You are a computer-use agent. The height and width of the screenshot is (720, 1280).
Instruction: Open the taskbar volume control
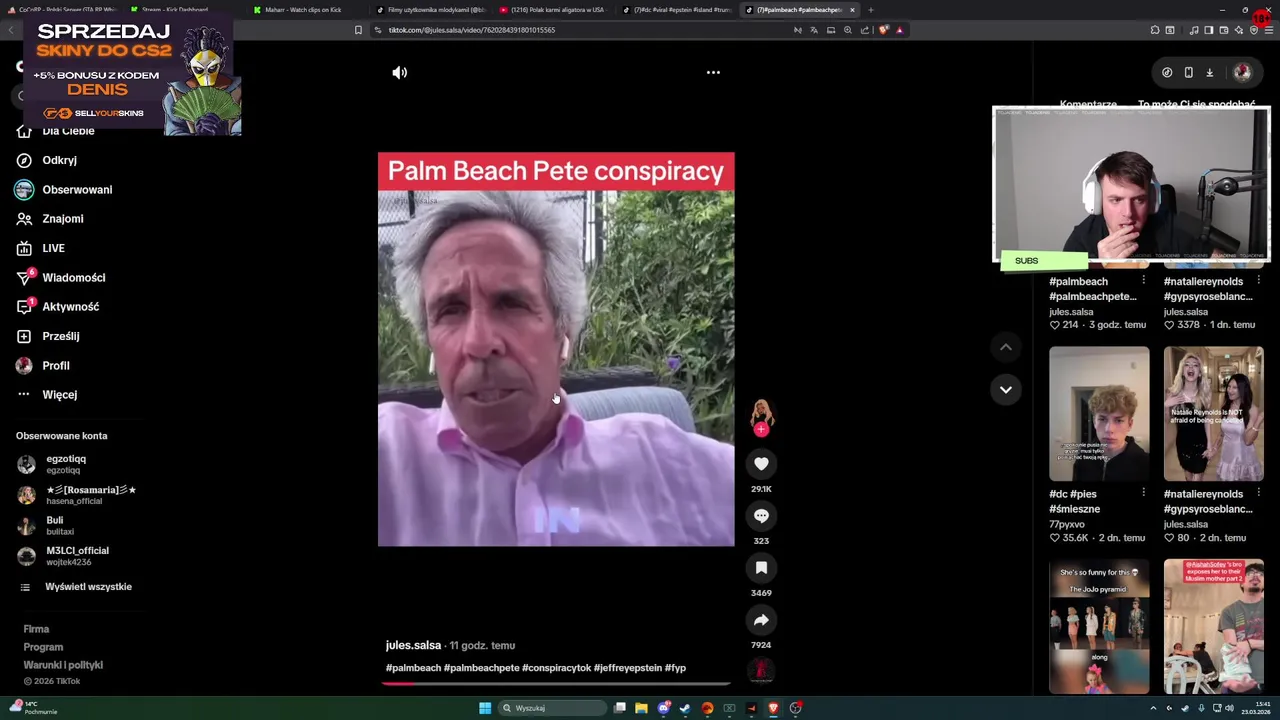tap(1229, 708)
